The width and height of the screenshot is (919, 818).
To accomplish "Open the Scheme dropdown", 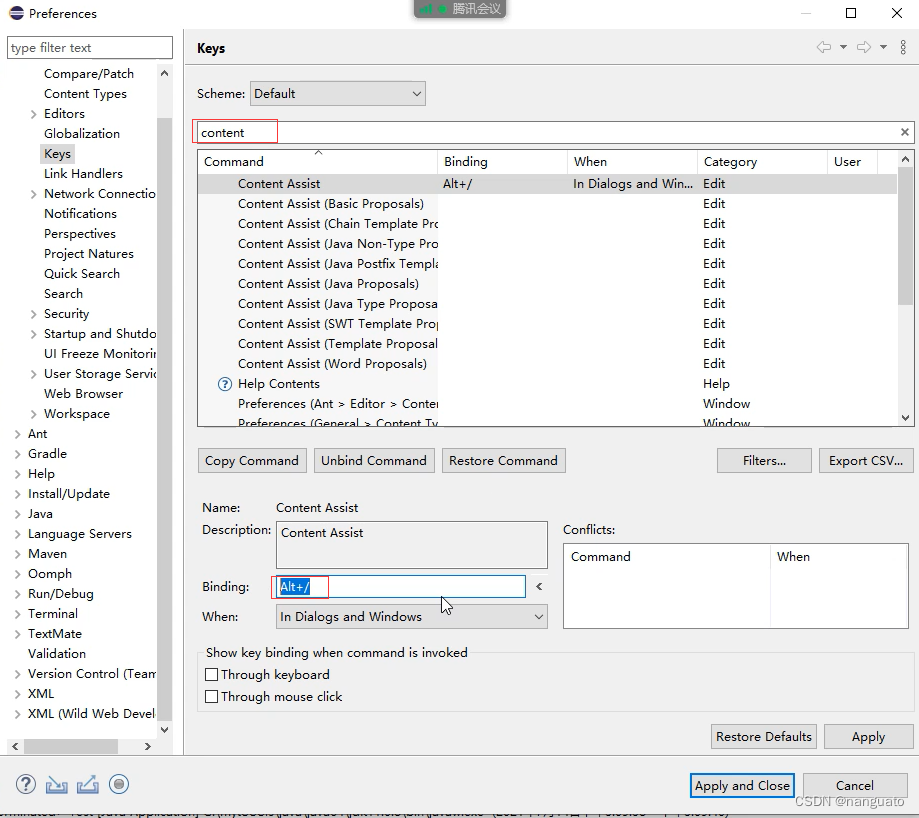I will [x=338, y=94].
